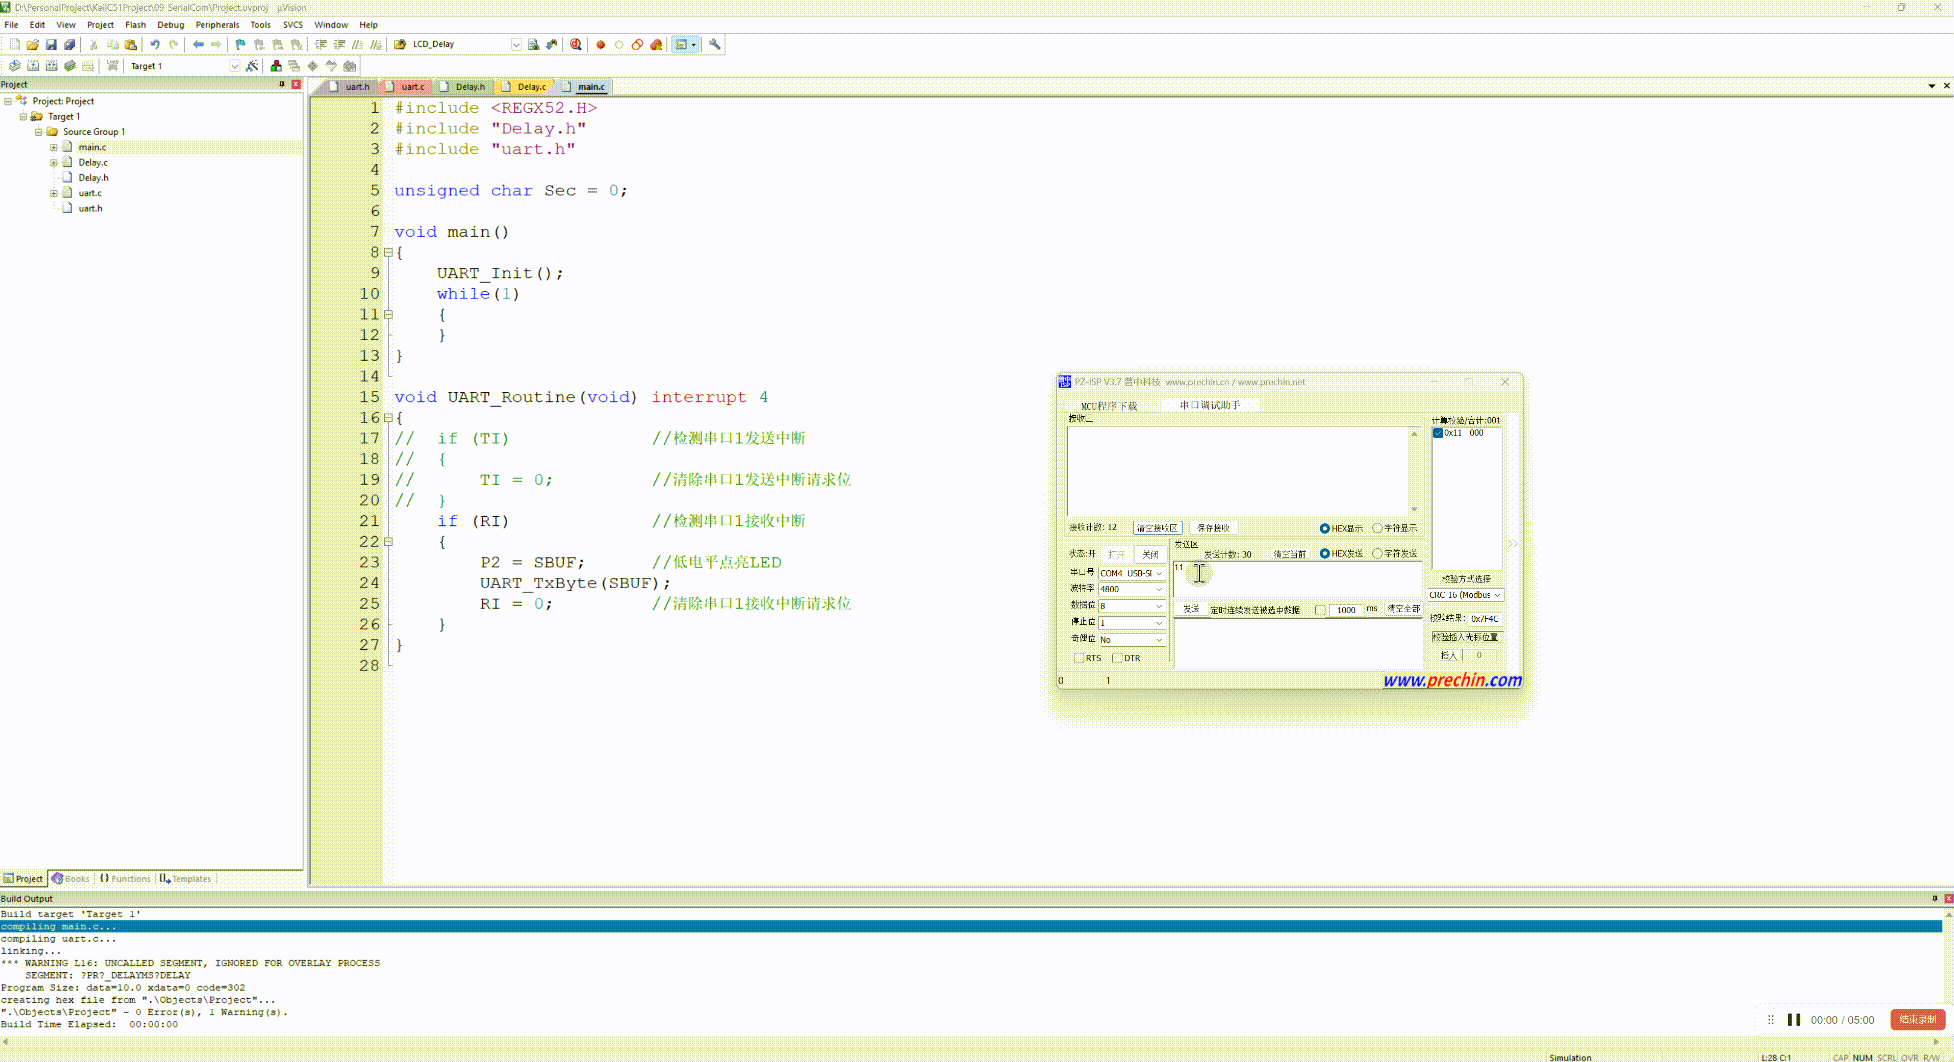This screenshot has height=1062, width=1954.
Task: Click the Translate current file icon
Action: 14,66
